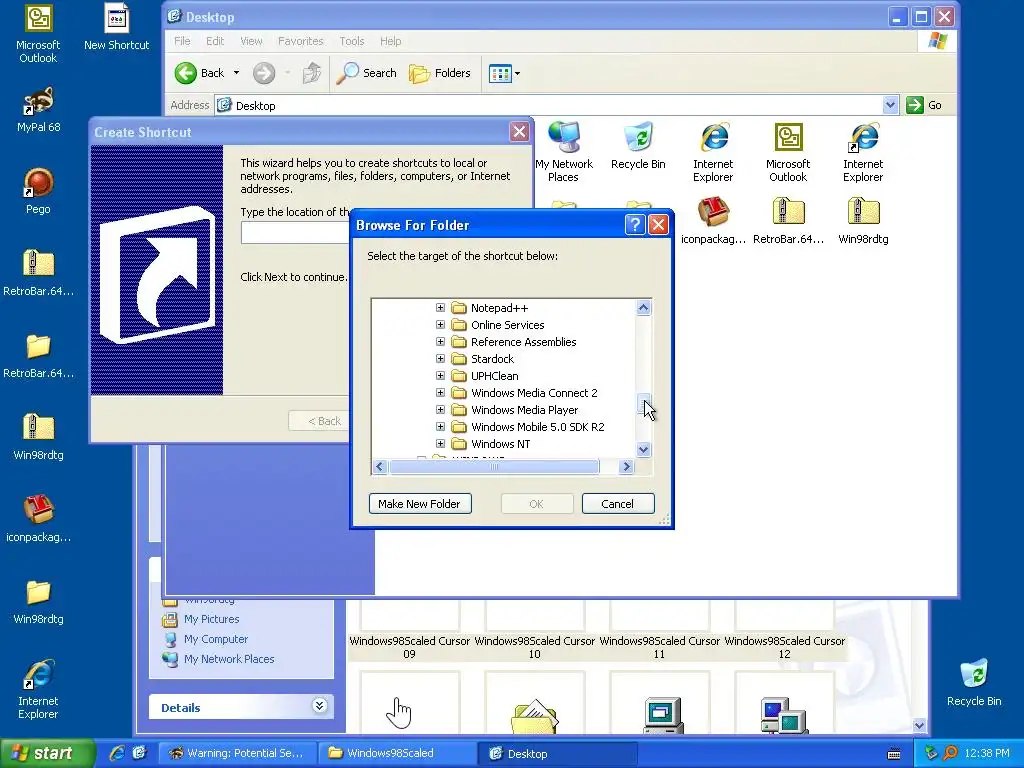Open the Favorites menu
Screen dimensions: 1024x768
(x=300, y=41)
